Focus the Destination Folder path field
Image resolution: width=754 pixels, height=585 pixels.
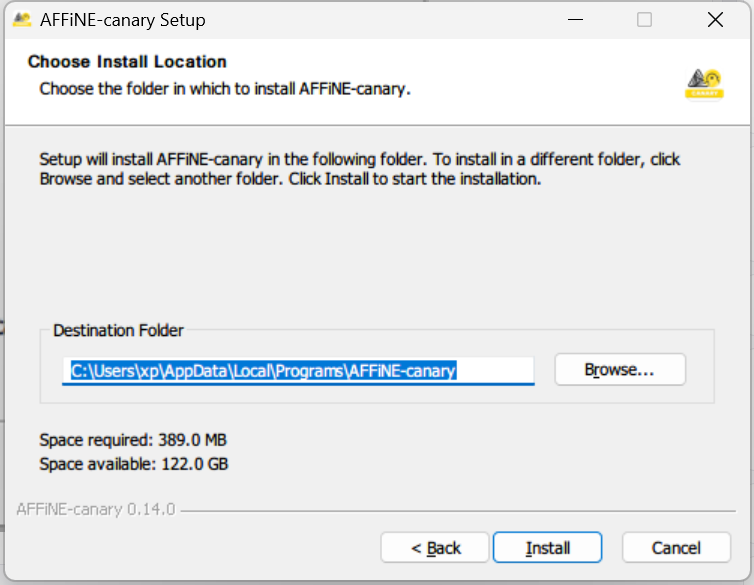pos(298,371)
